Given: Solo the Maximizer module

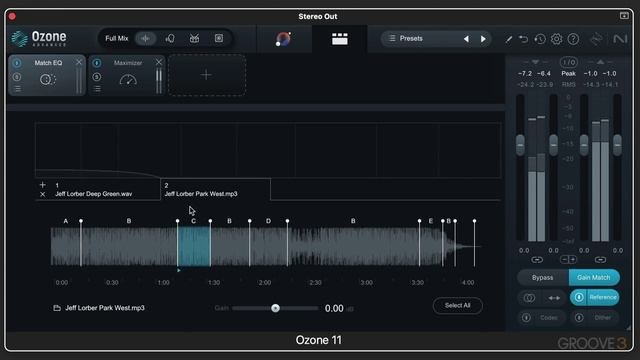Looking at the screenshot, I should click(97, 77).
